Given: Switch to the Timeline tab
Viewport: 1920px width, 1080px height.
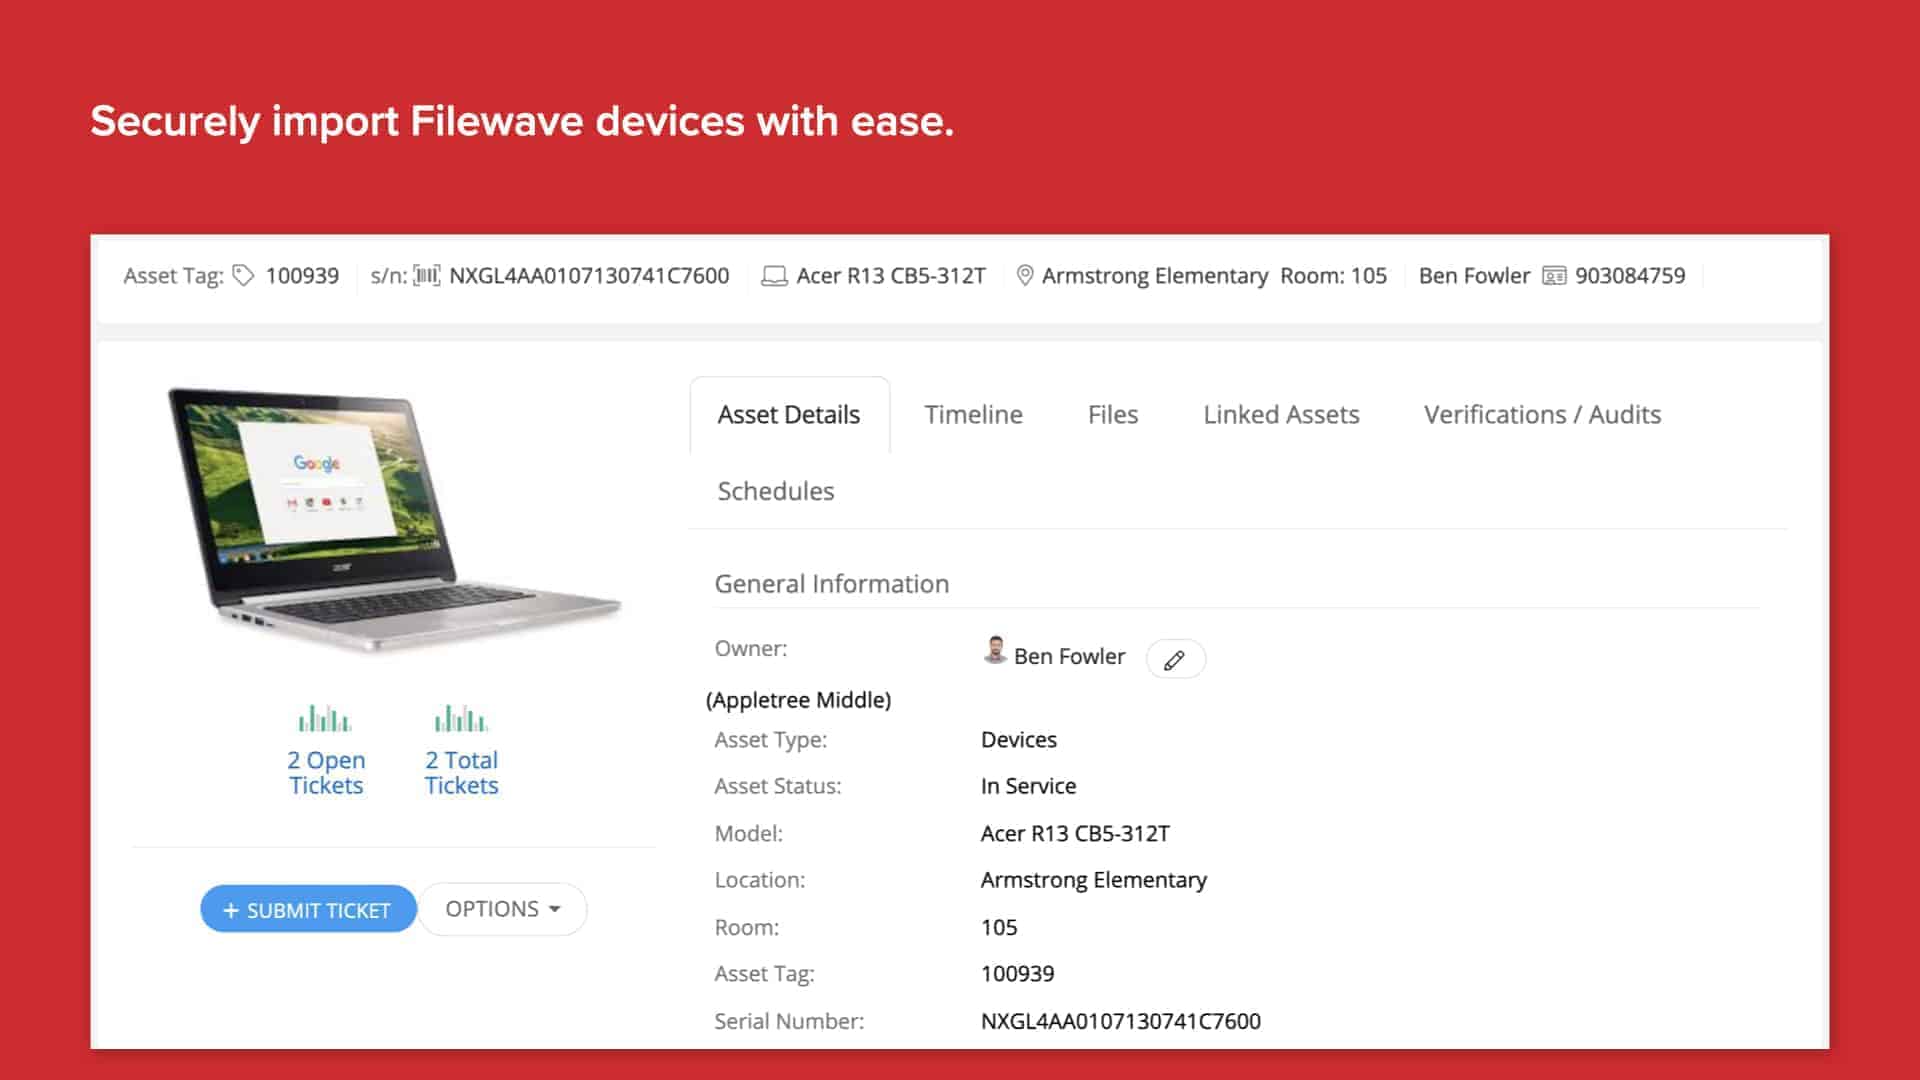Looking at the screenshot, I should [973, 414].
